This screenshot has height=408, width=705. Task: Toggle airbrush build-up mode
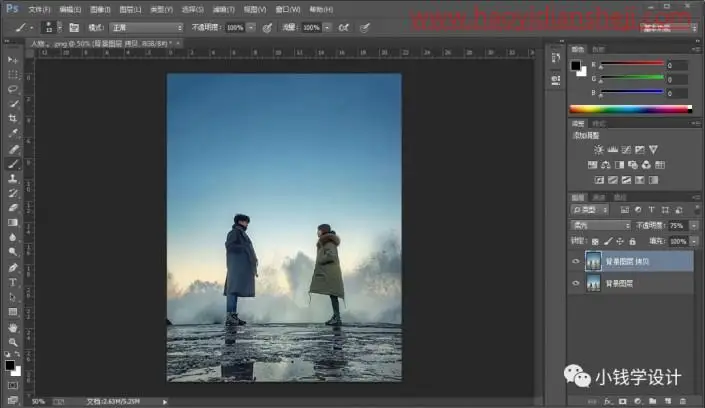[x=344, y=28]
